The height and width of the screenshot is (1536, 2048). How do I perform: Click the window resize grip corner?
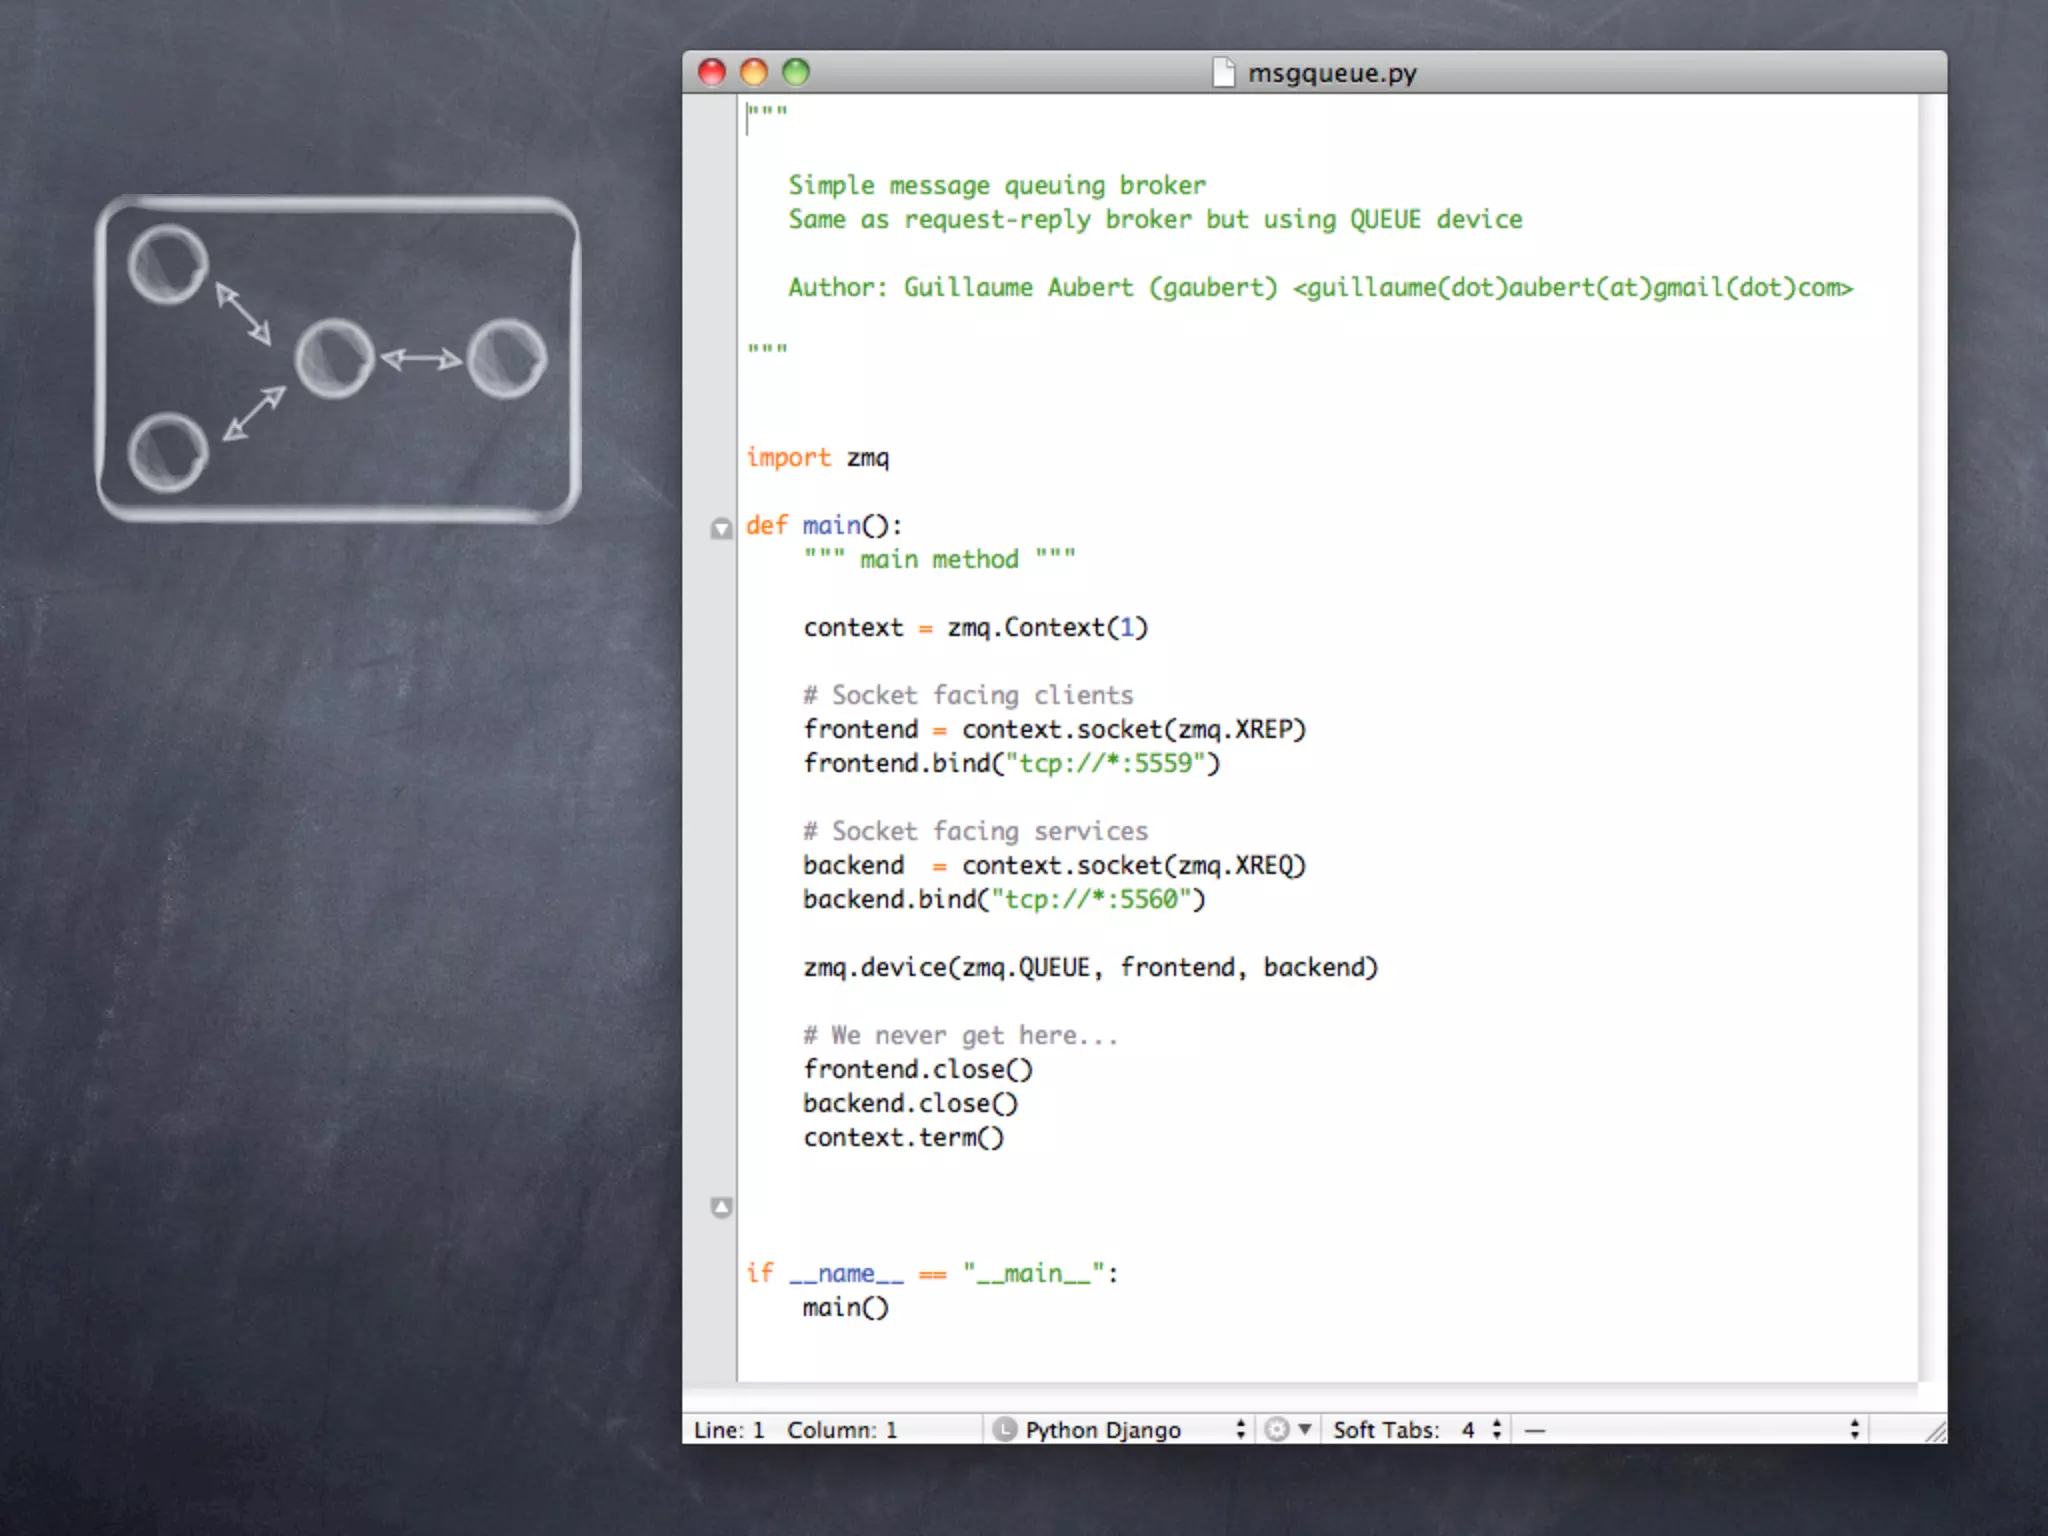pos(1936,1432)
